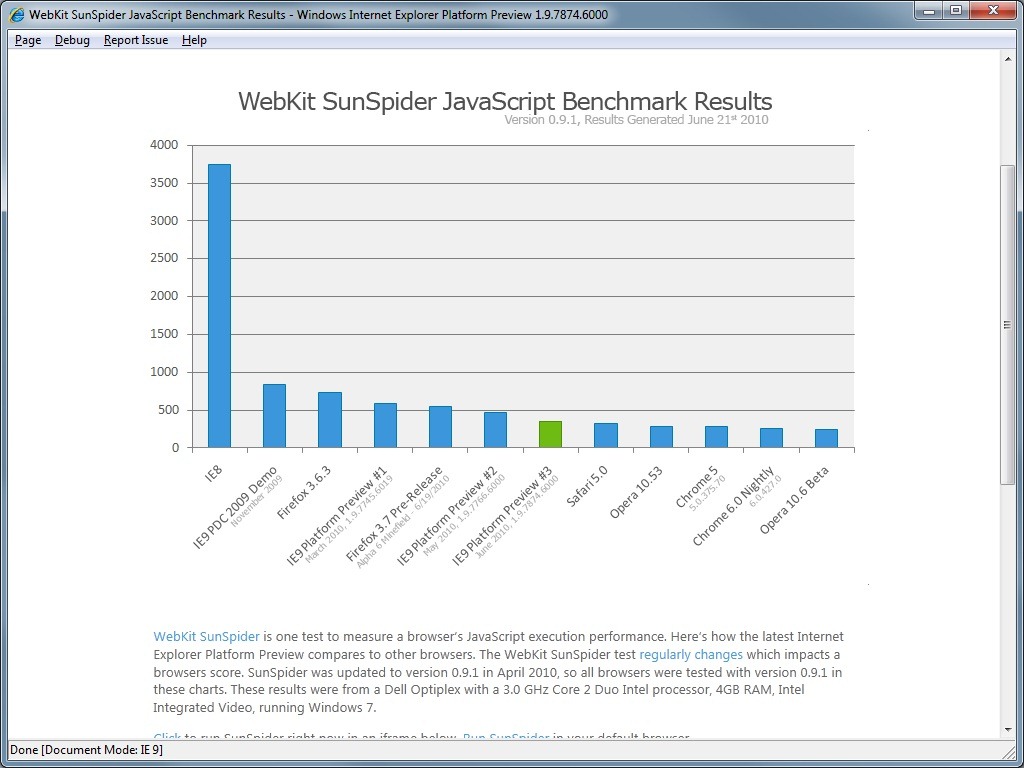Close the Platform Preview window
This screenshot has height=768, width=1024.
[993, 10]
